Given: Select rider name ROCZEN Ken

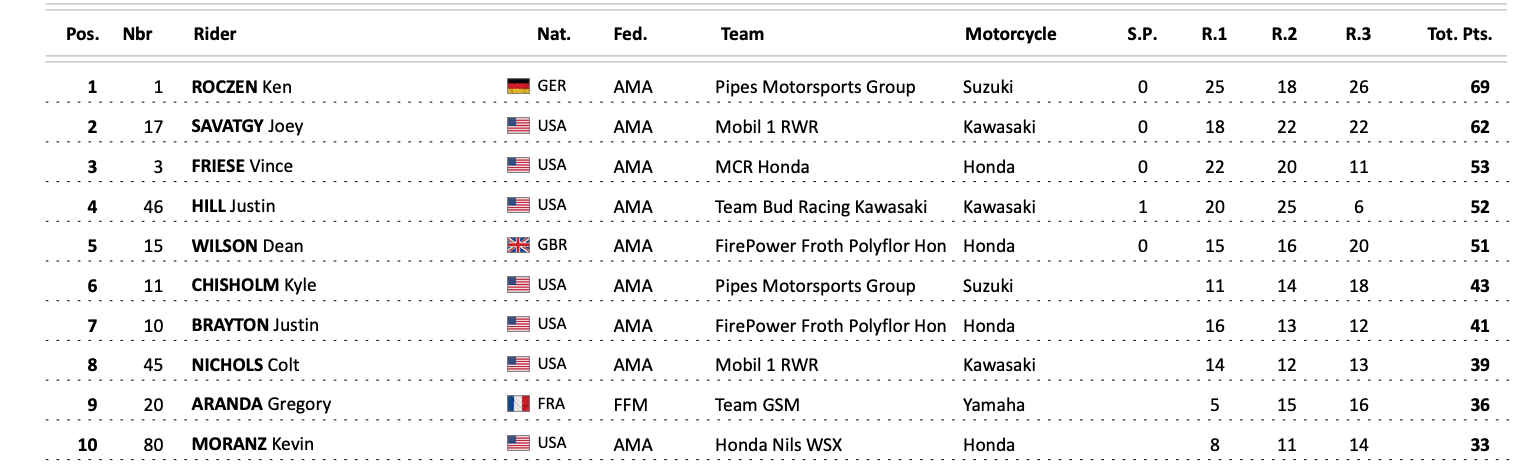Looking at the screenshot, I should 240,87.
